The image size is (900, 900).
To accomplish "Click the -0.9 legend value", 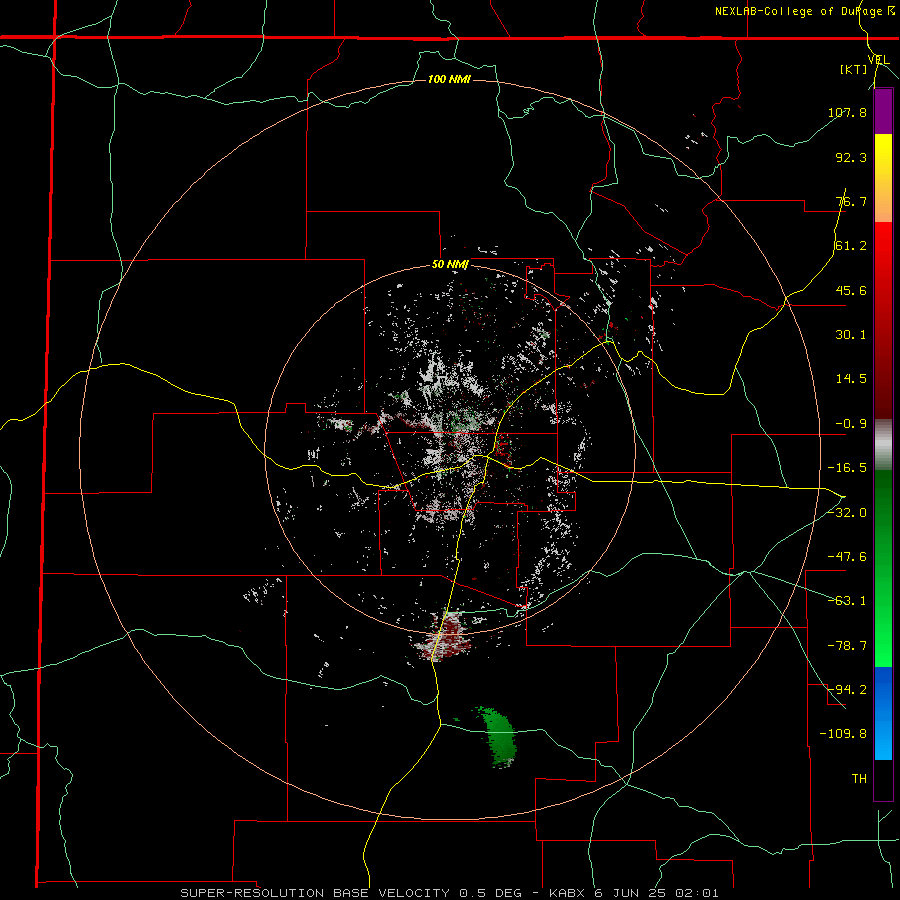I will click(x=851, y=424).
